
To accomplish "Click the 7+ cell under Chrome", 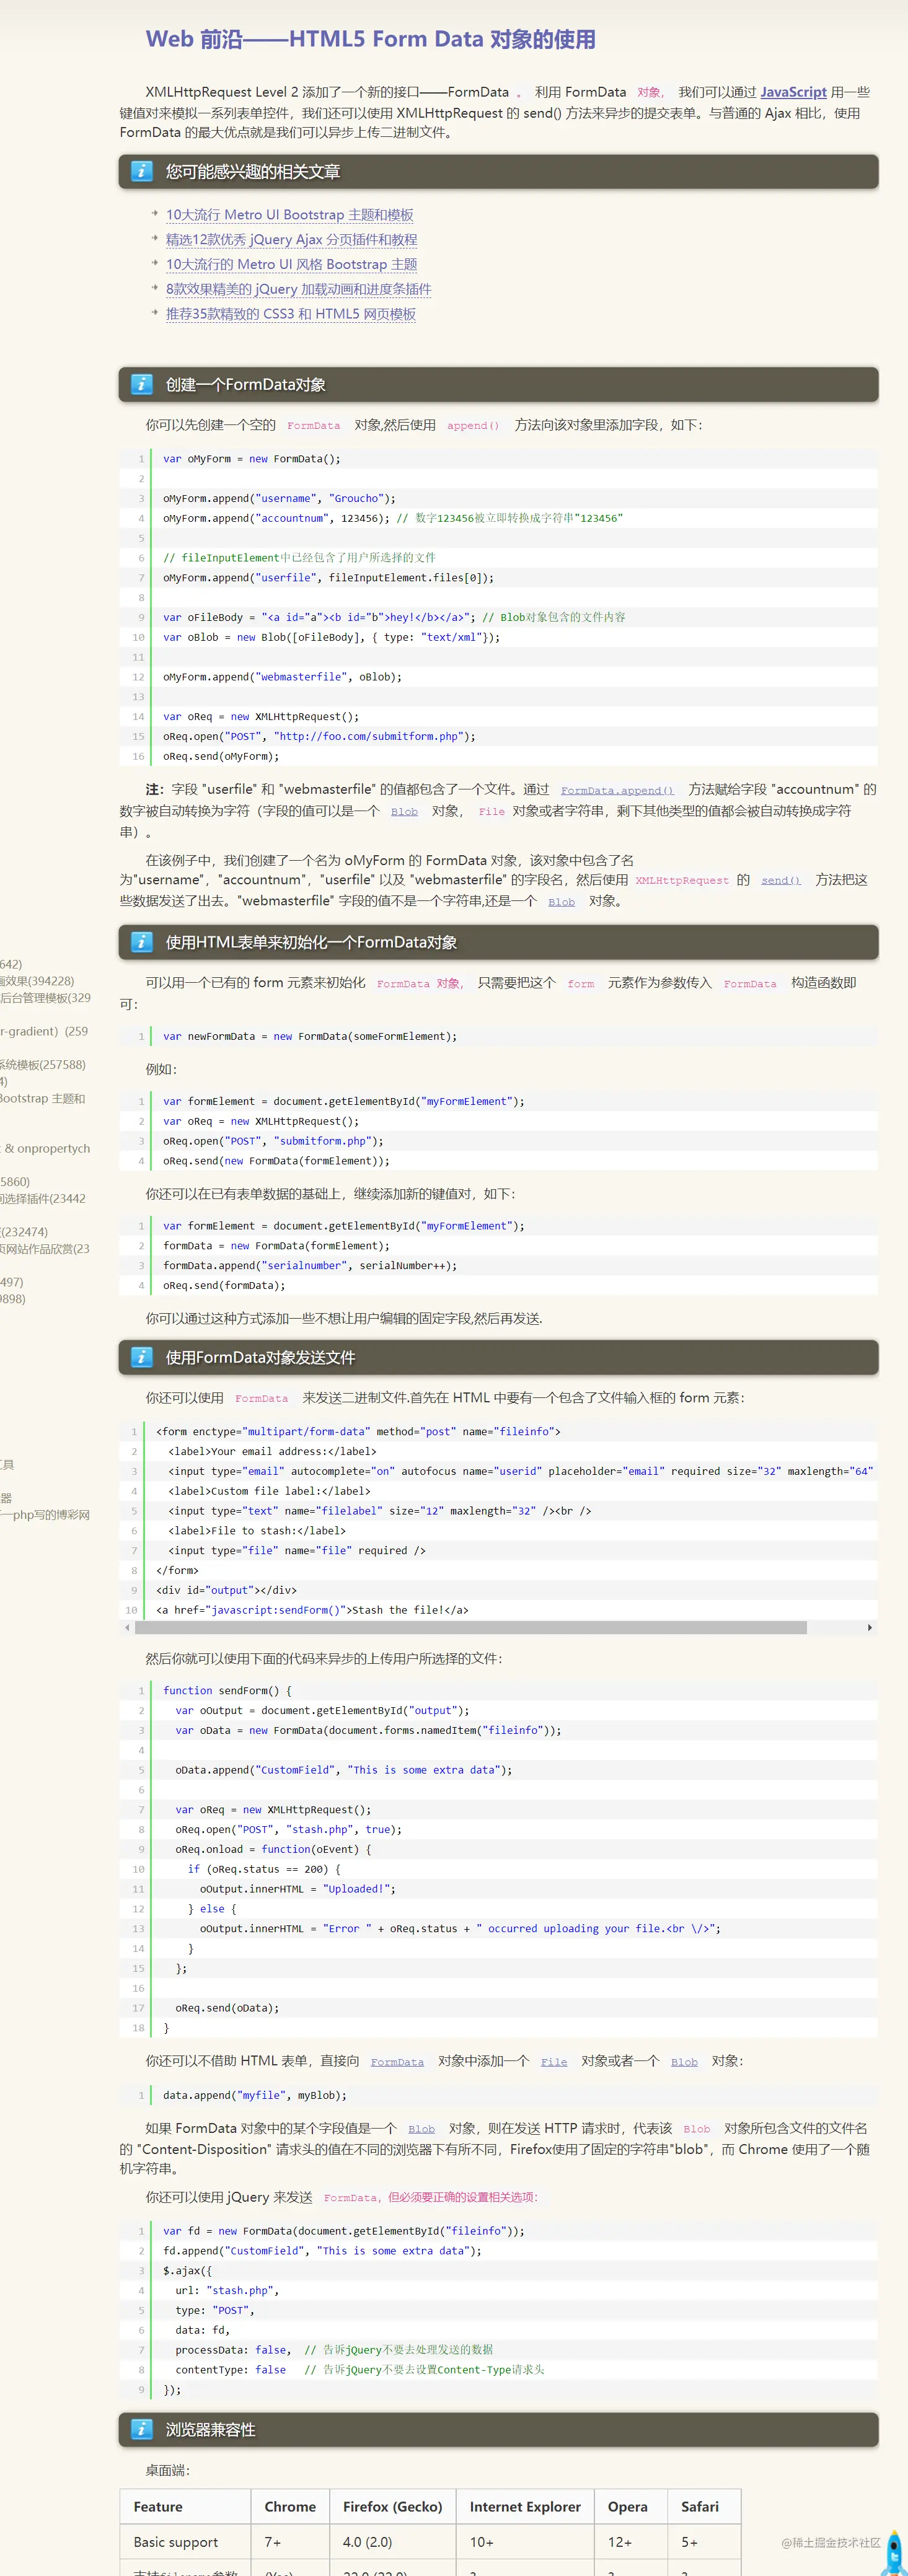I will [x=290, y=2541].
